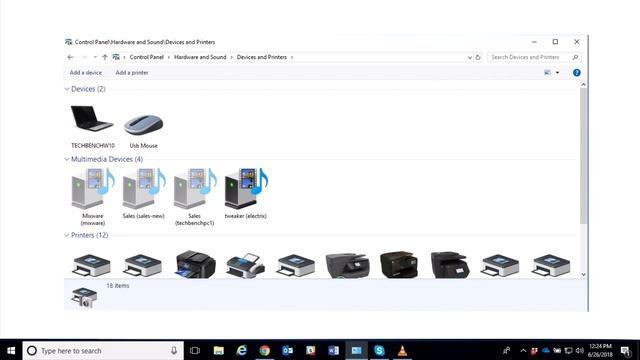640x360 pixels.
Task: Click the help question mark icon
Action: pyautogui.click(x=576, y=73)
